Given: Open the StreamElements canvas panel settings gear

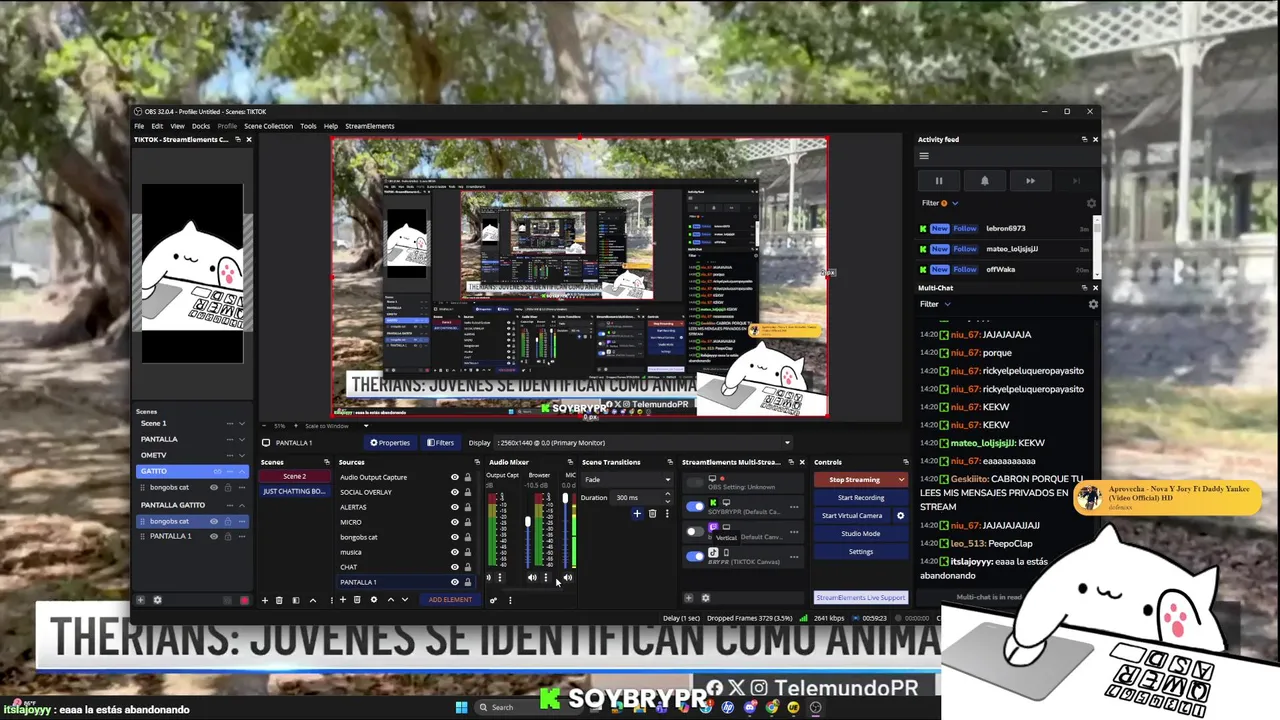Looking at the screenshot, I should (157, 600).
